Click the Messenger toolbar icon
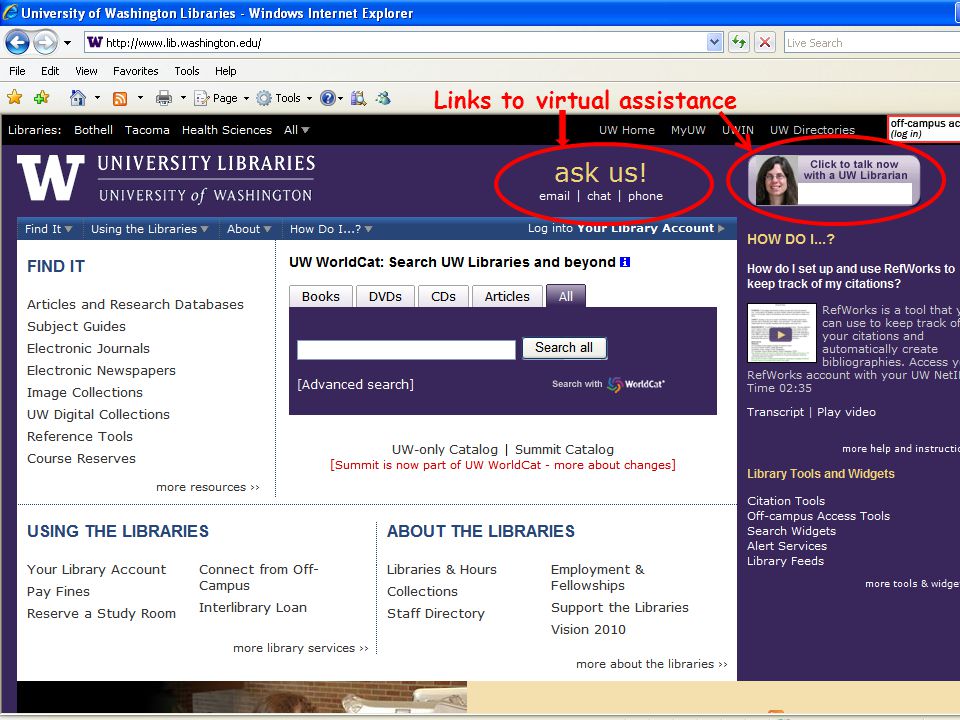Viewport: 960px width, 720px height. click(x=383, y=98)
